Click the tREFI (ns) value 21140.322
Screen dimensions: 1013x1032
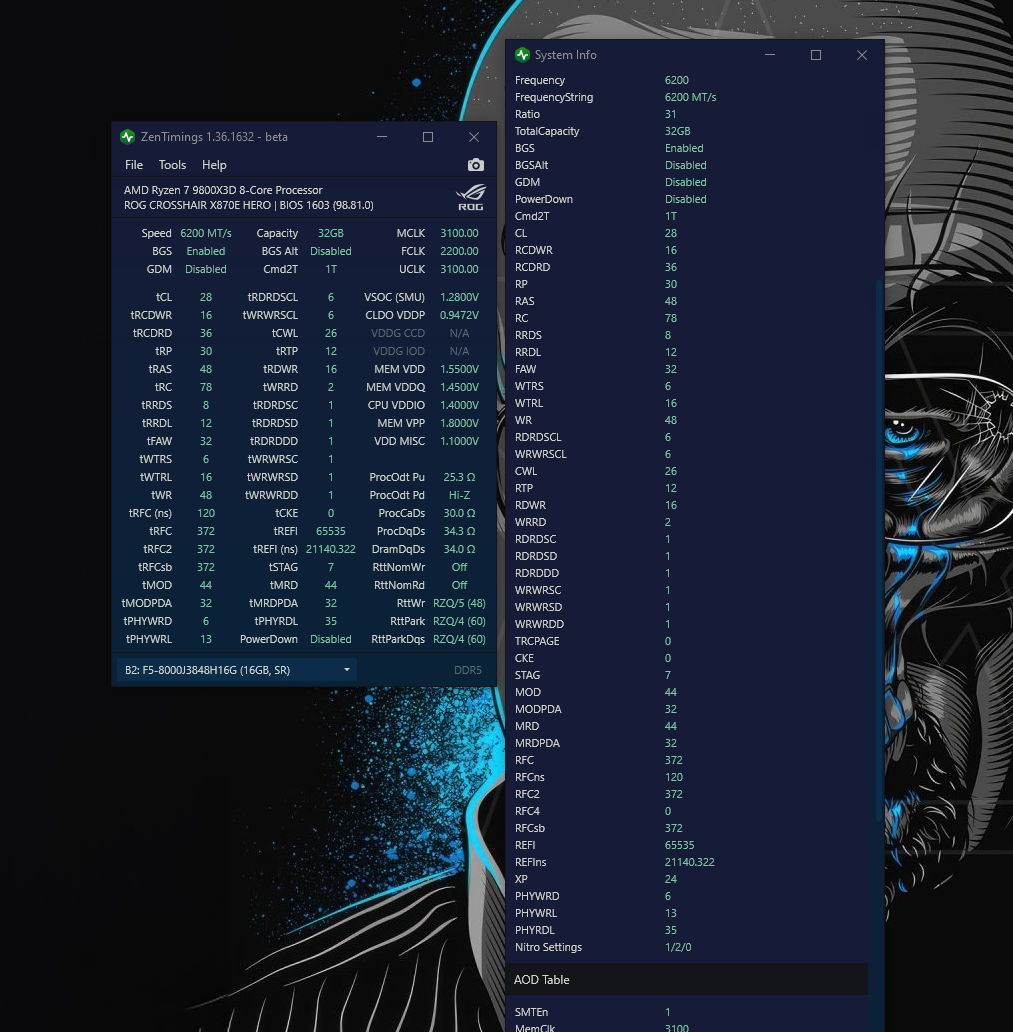(x=330, y=549)
